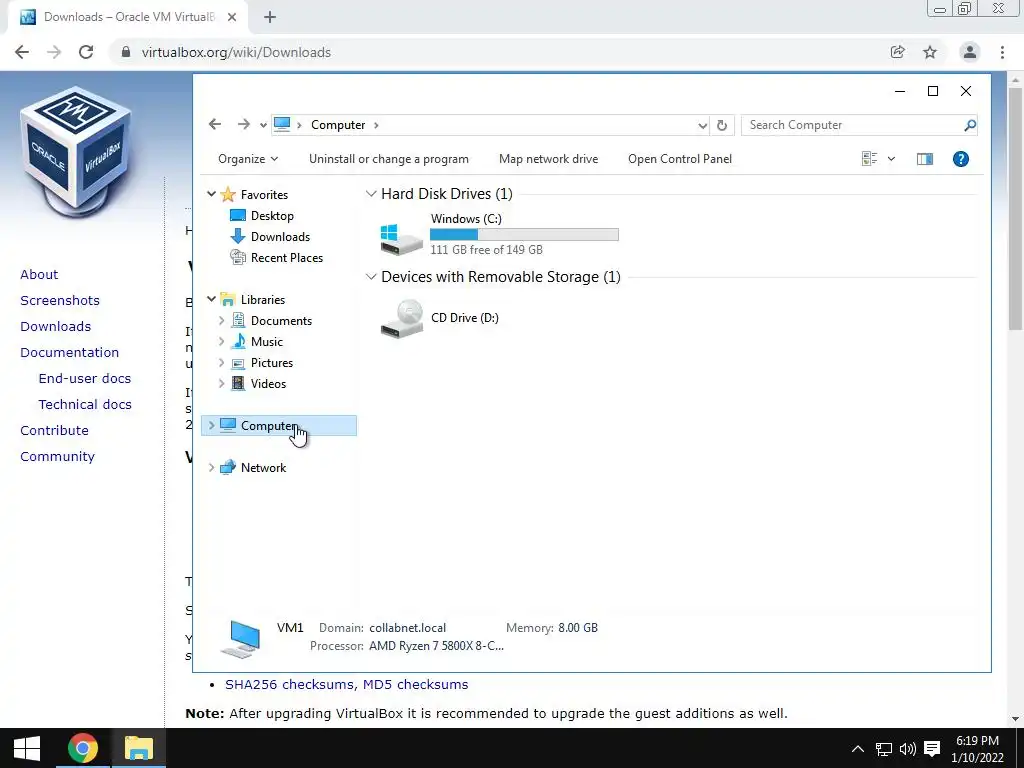This screenshot has height=768, width=1024.
Task: Reload the Chrome page
Action: pyautogui.click(x=86, y=52)
